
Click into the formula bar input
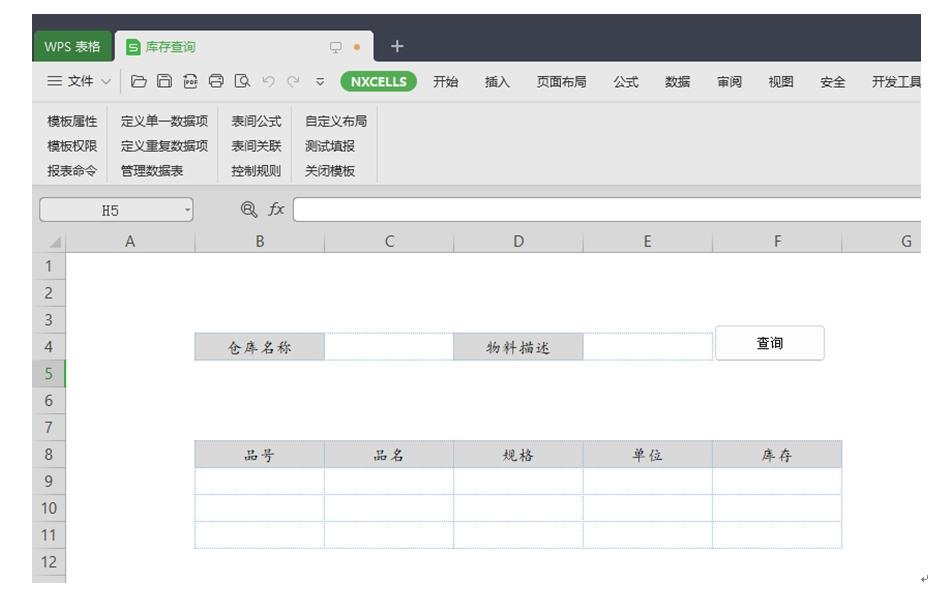click(x=600, y=210)
